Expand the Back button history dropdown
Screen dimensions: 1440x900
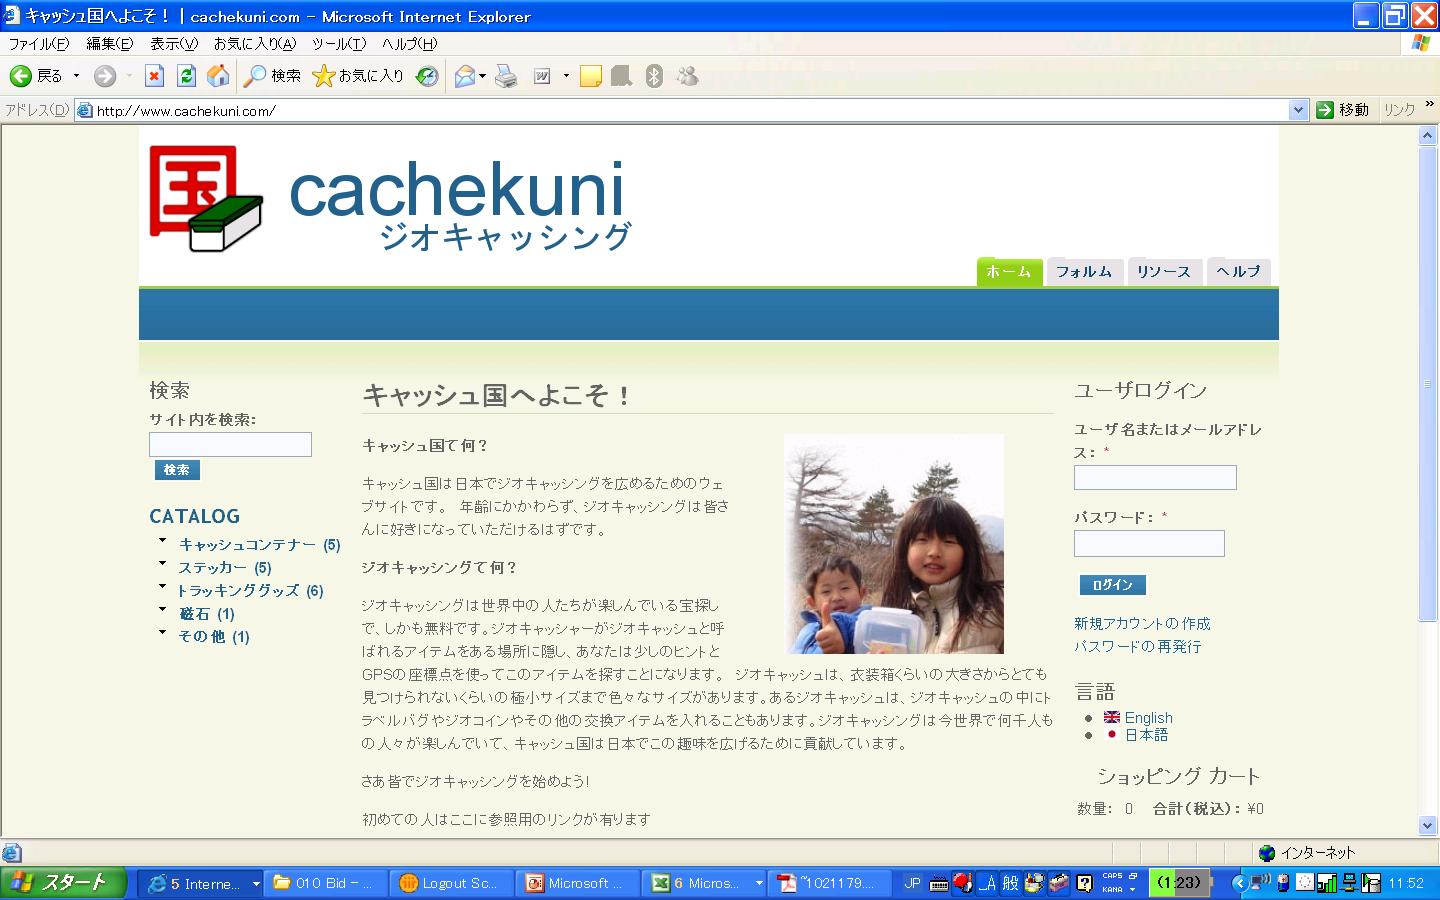77,76
